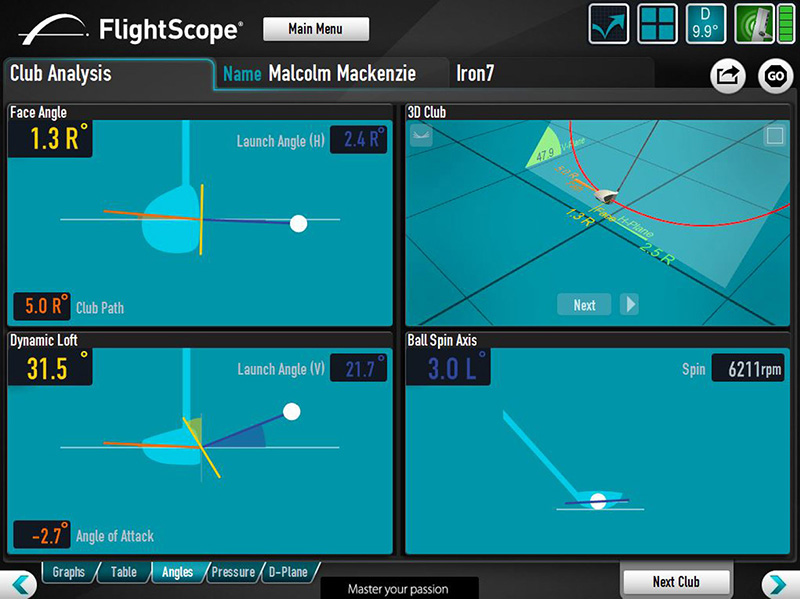Switch to the Graphs tab
This screenshot has width=800, height=599.
pos(68,572)
